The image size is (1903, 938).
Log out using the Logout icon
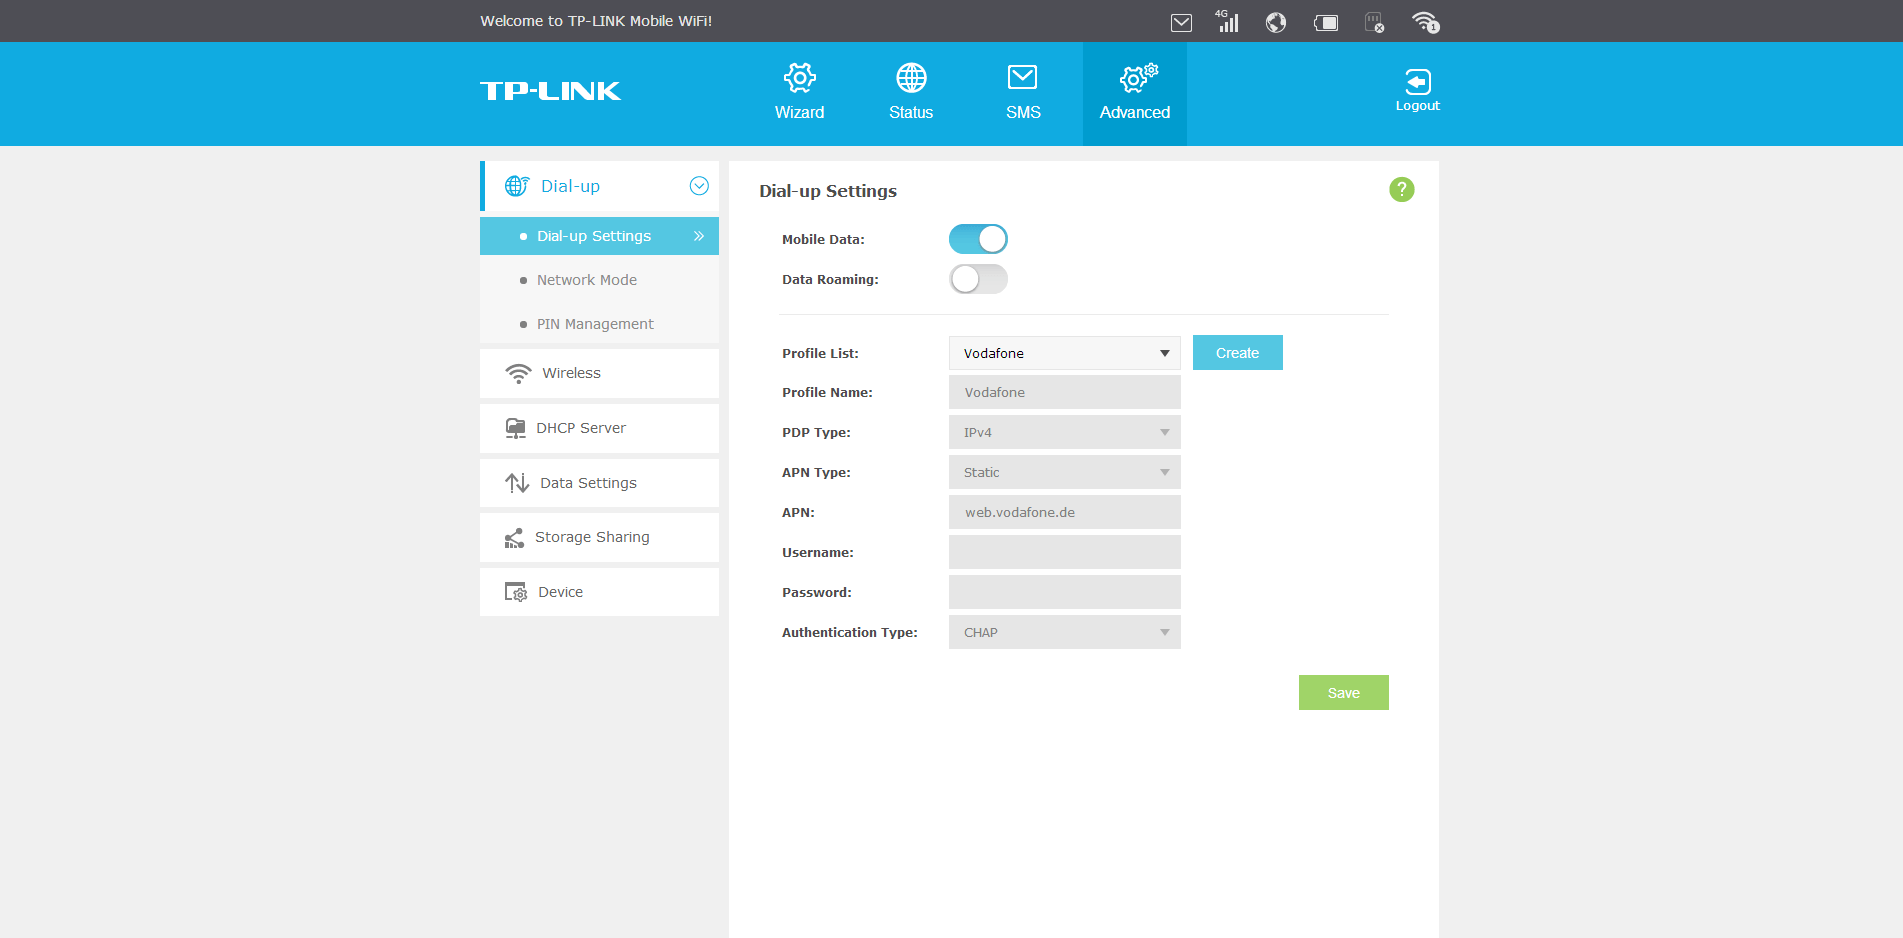[1417, 90]
